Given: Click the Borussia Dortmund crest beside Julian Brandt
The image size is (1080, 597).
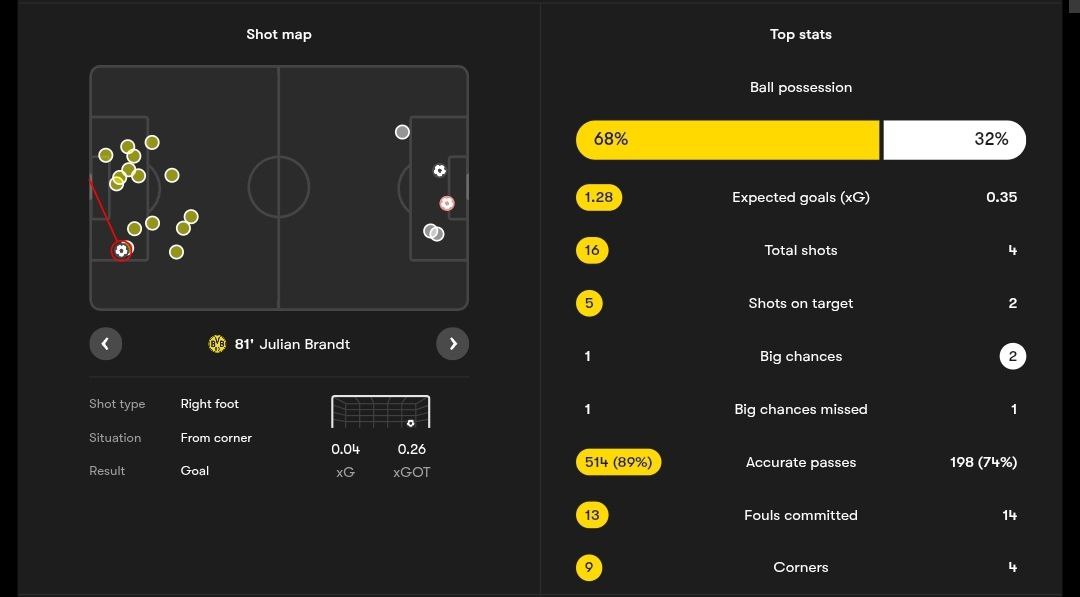Looking at the screenshot, I should coord(217,344).
